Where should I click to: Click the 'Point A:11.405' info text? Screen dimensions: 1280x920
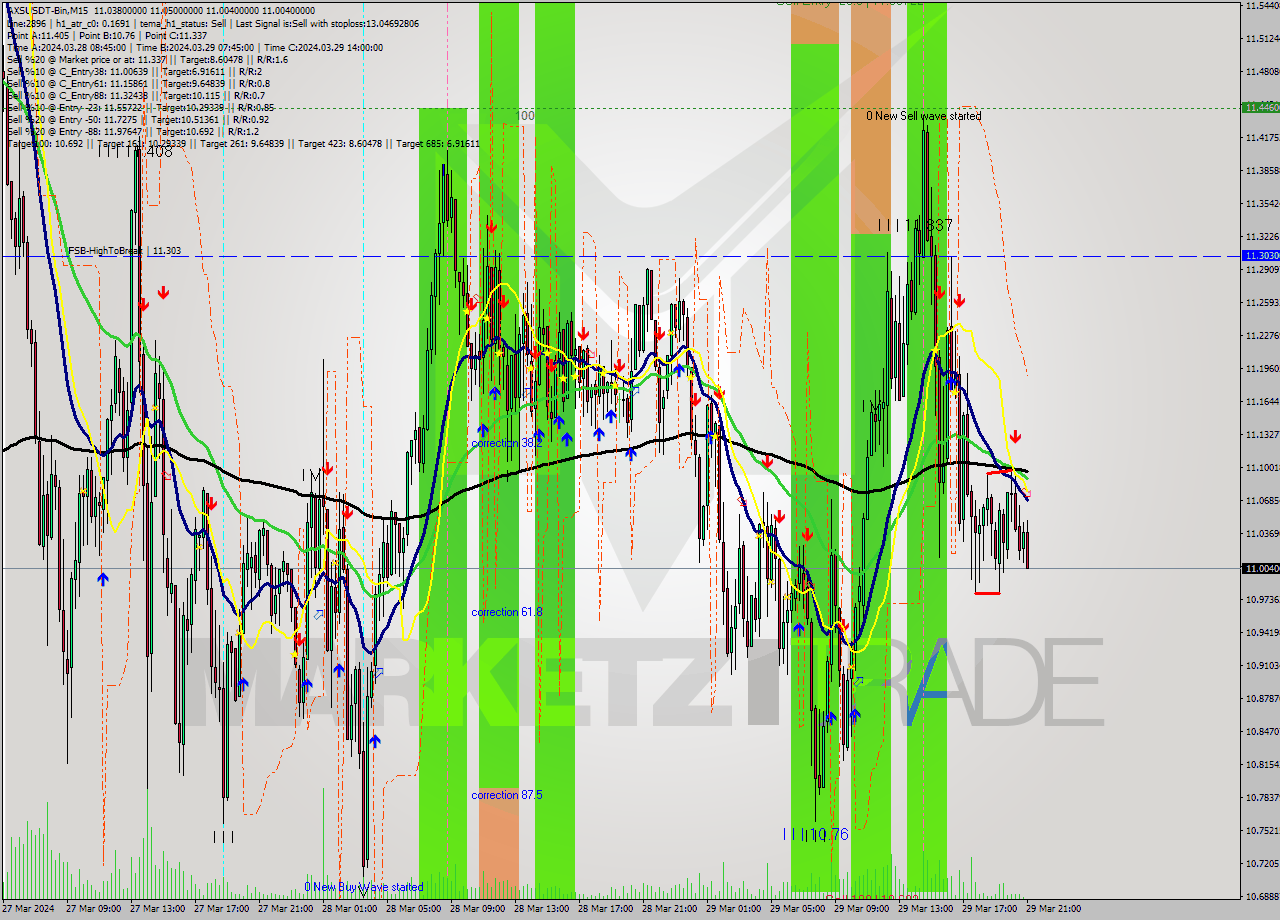(x=37, y=35)
